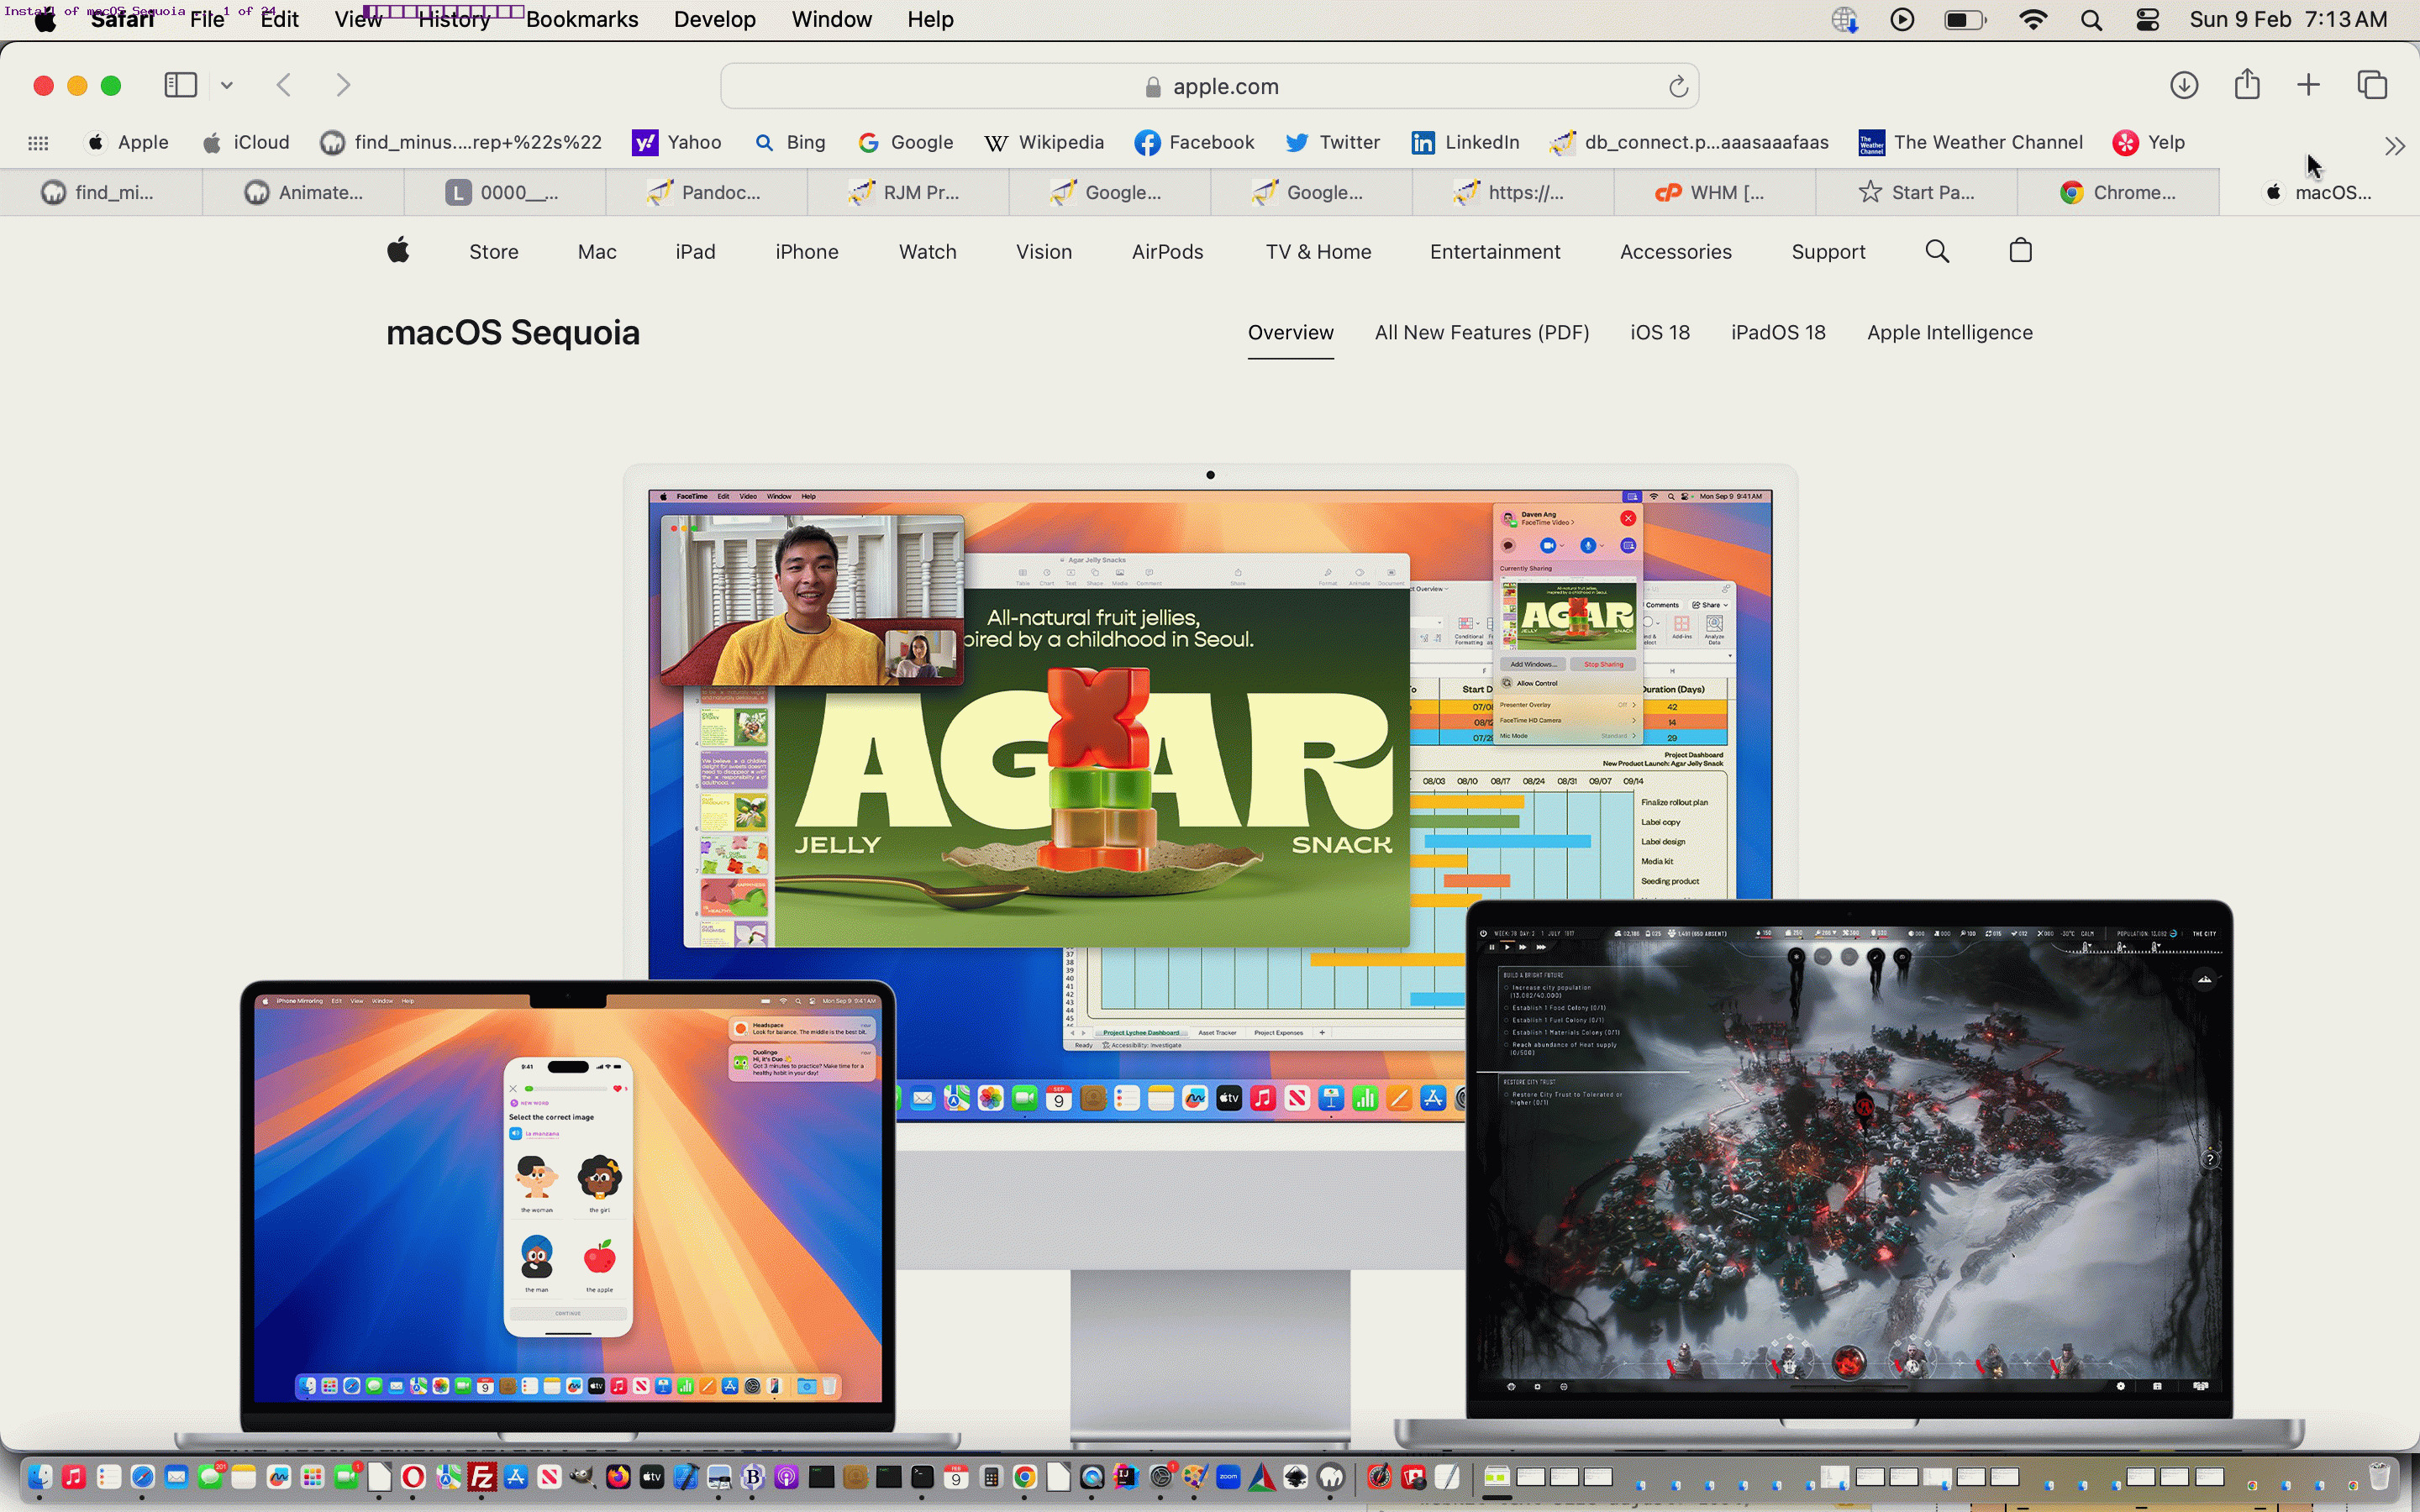Open the Wikipedia bookmark
Image resolution: width=2420 pixels, height=1512 pixels.
1044,142
